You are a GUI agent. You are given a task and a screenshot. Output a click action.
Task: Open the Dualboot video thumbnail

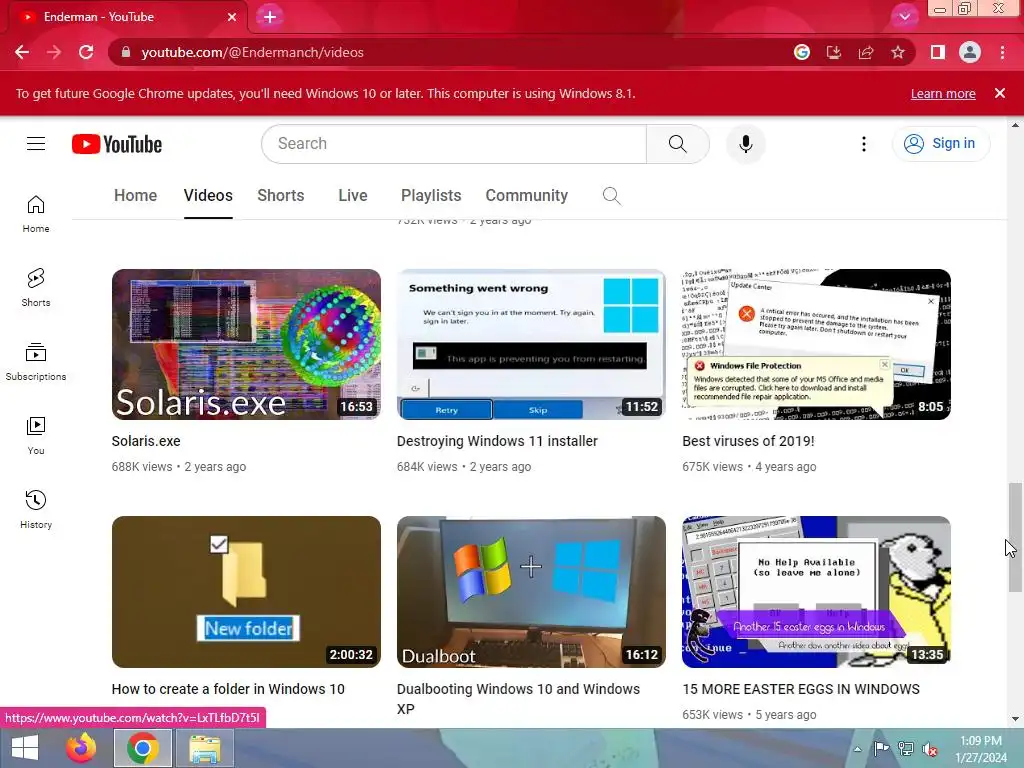[531, 592]
